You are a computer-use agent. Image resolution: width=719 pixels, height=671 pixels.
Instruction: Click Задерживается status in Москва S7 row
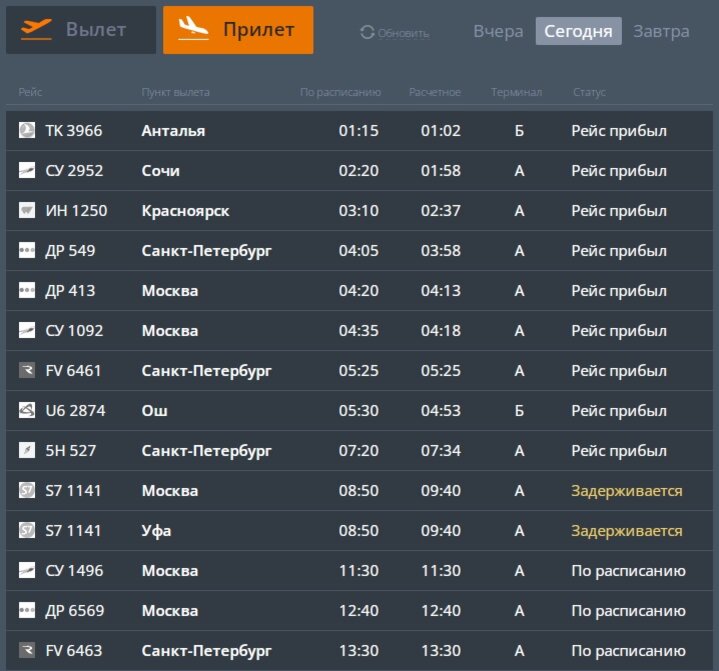(626, 491)
